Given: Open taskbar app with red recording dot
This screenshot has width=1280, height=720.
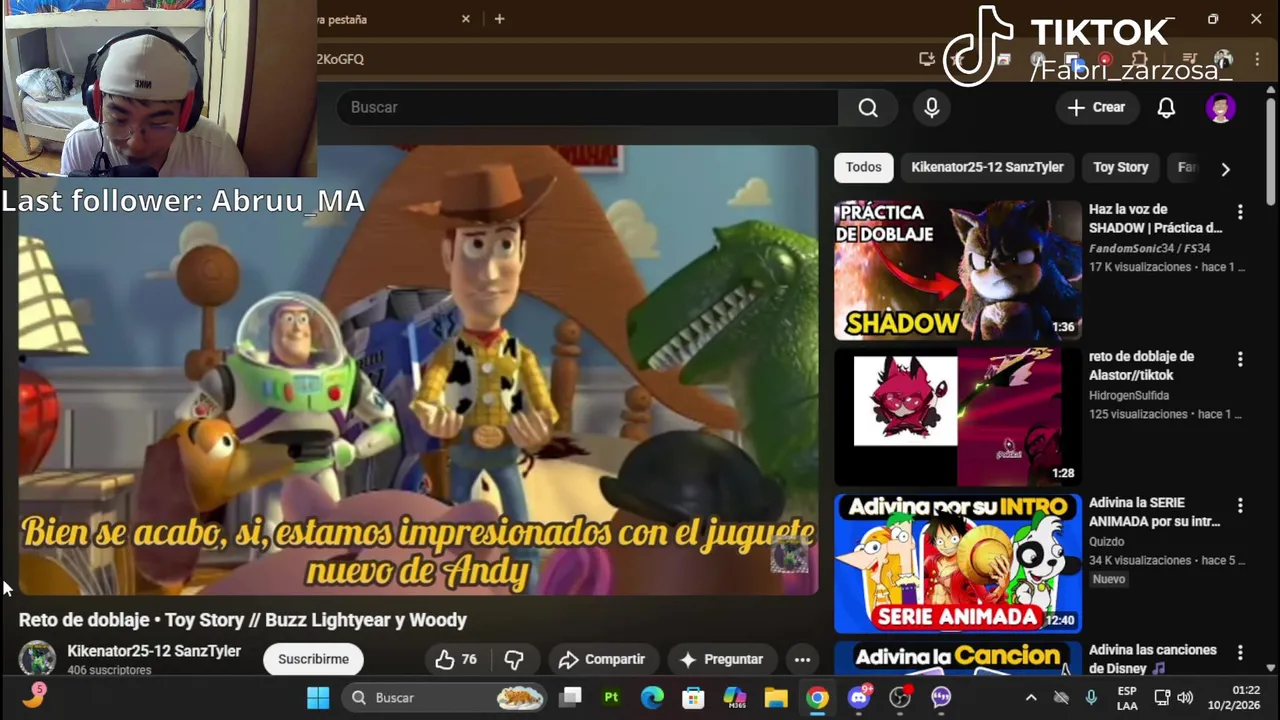Looking at the screenshot, I should click(x=900, y=697).
